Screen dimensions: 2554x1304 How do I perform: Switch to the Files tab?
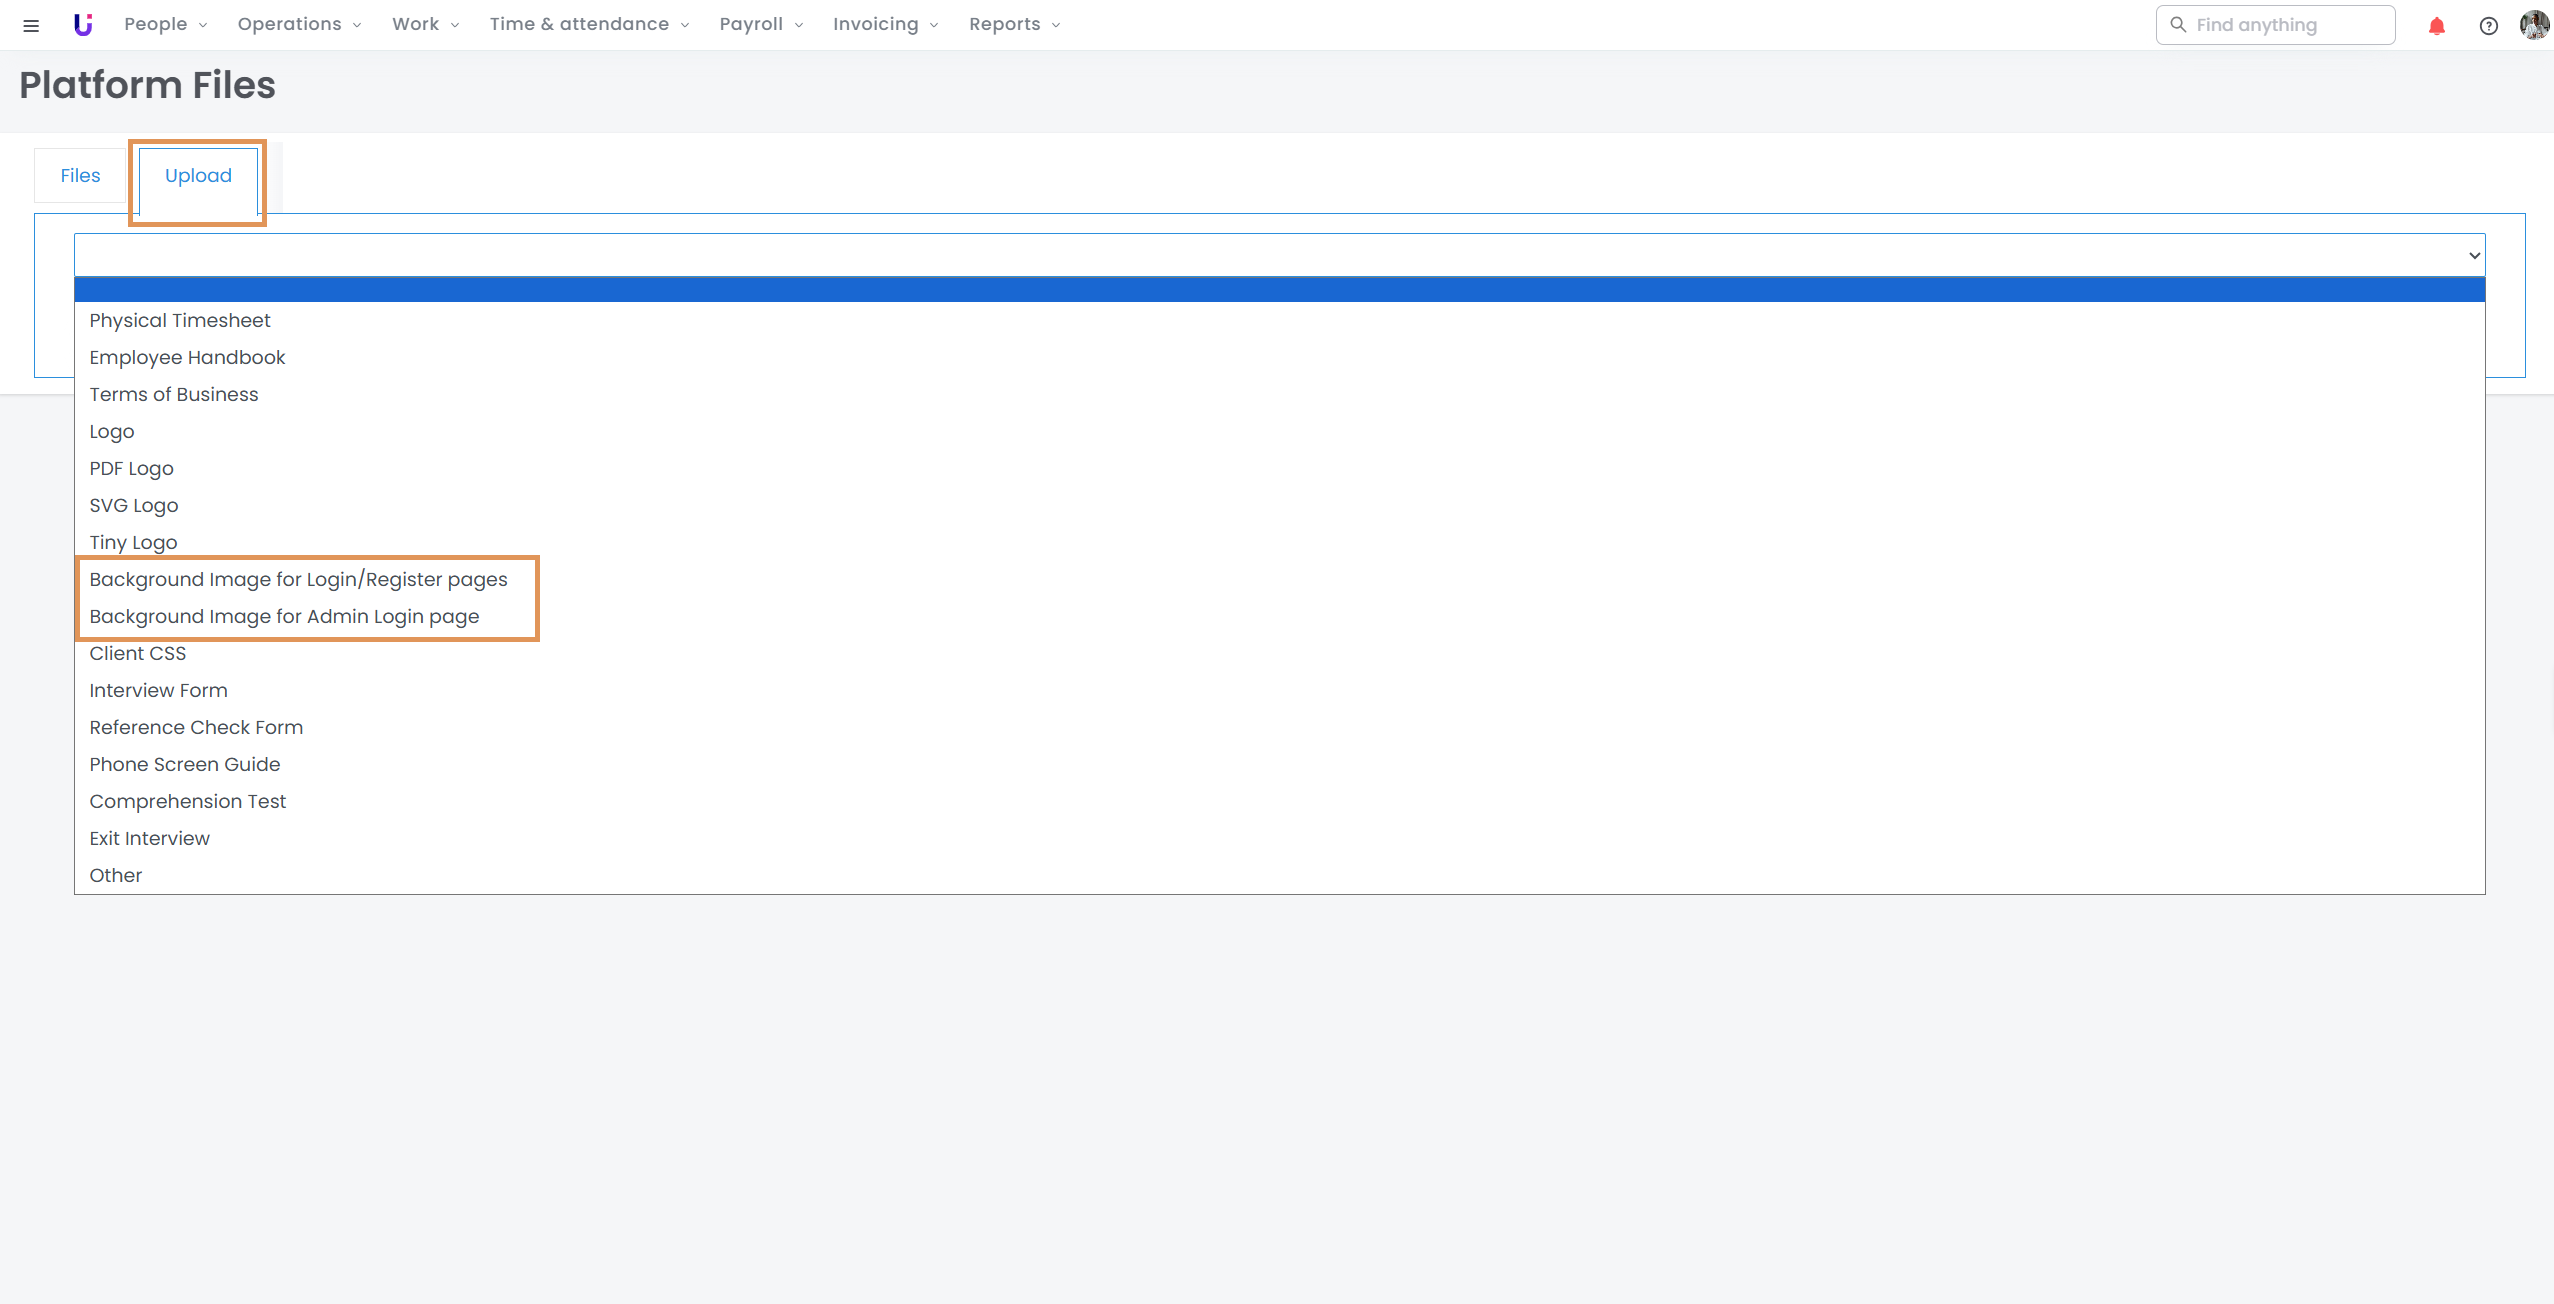click(80, 176)
